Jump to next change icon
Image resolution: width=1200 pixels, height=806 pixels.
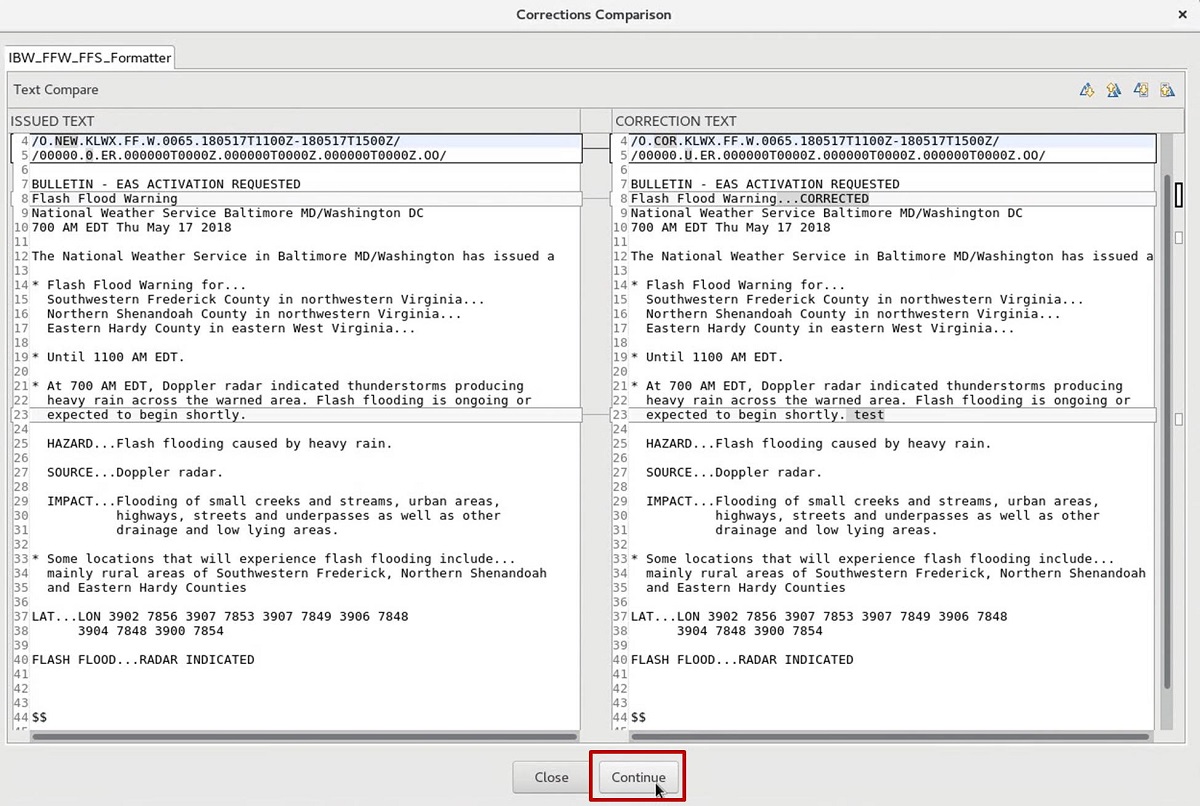click(1140, 90)
